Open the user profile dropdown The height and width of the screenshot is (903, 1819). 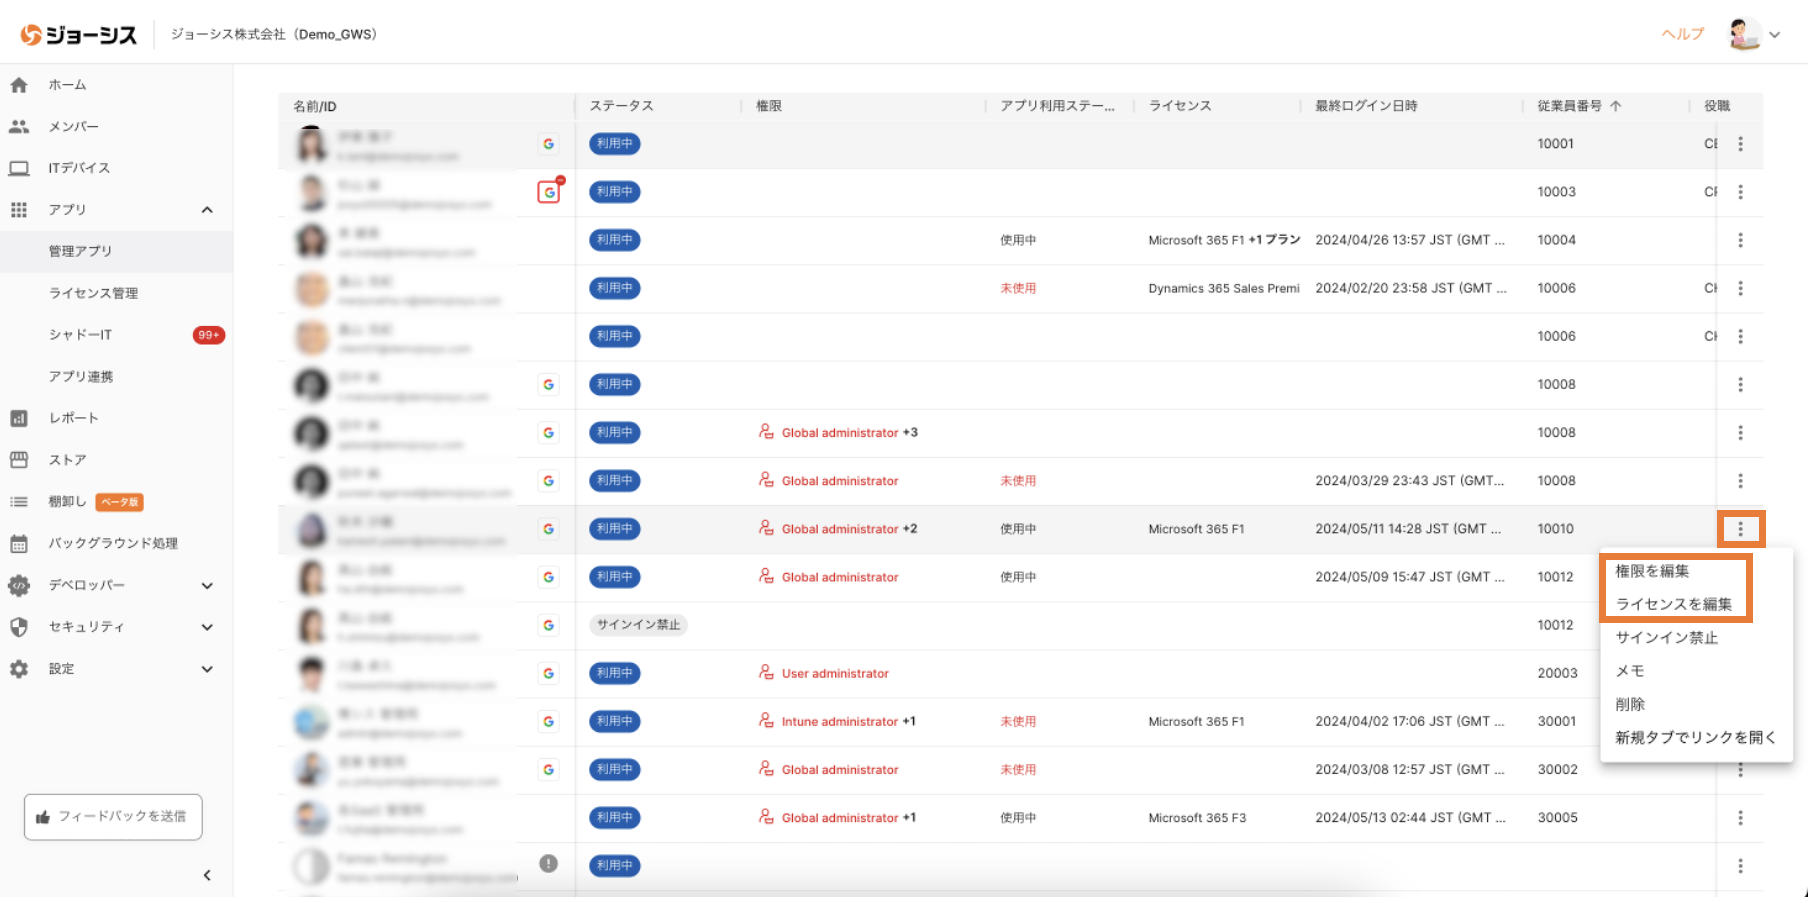pos(1755,35)
